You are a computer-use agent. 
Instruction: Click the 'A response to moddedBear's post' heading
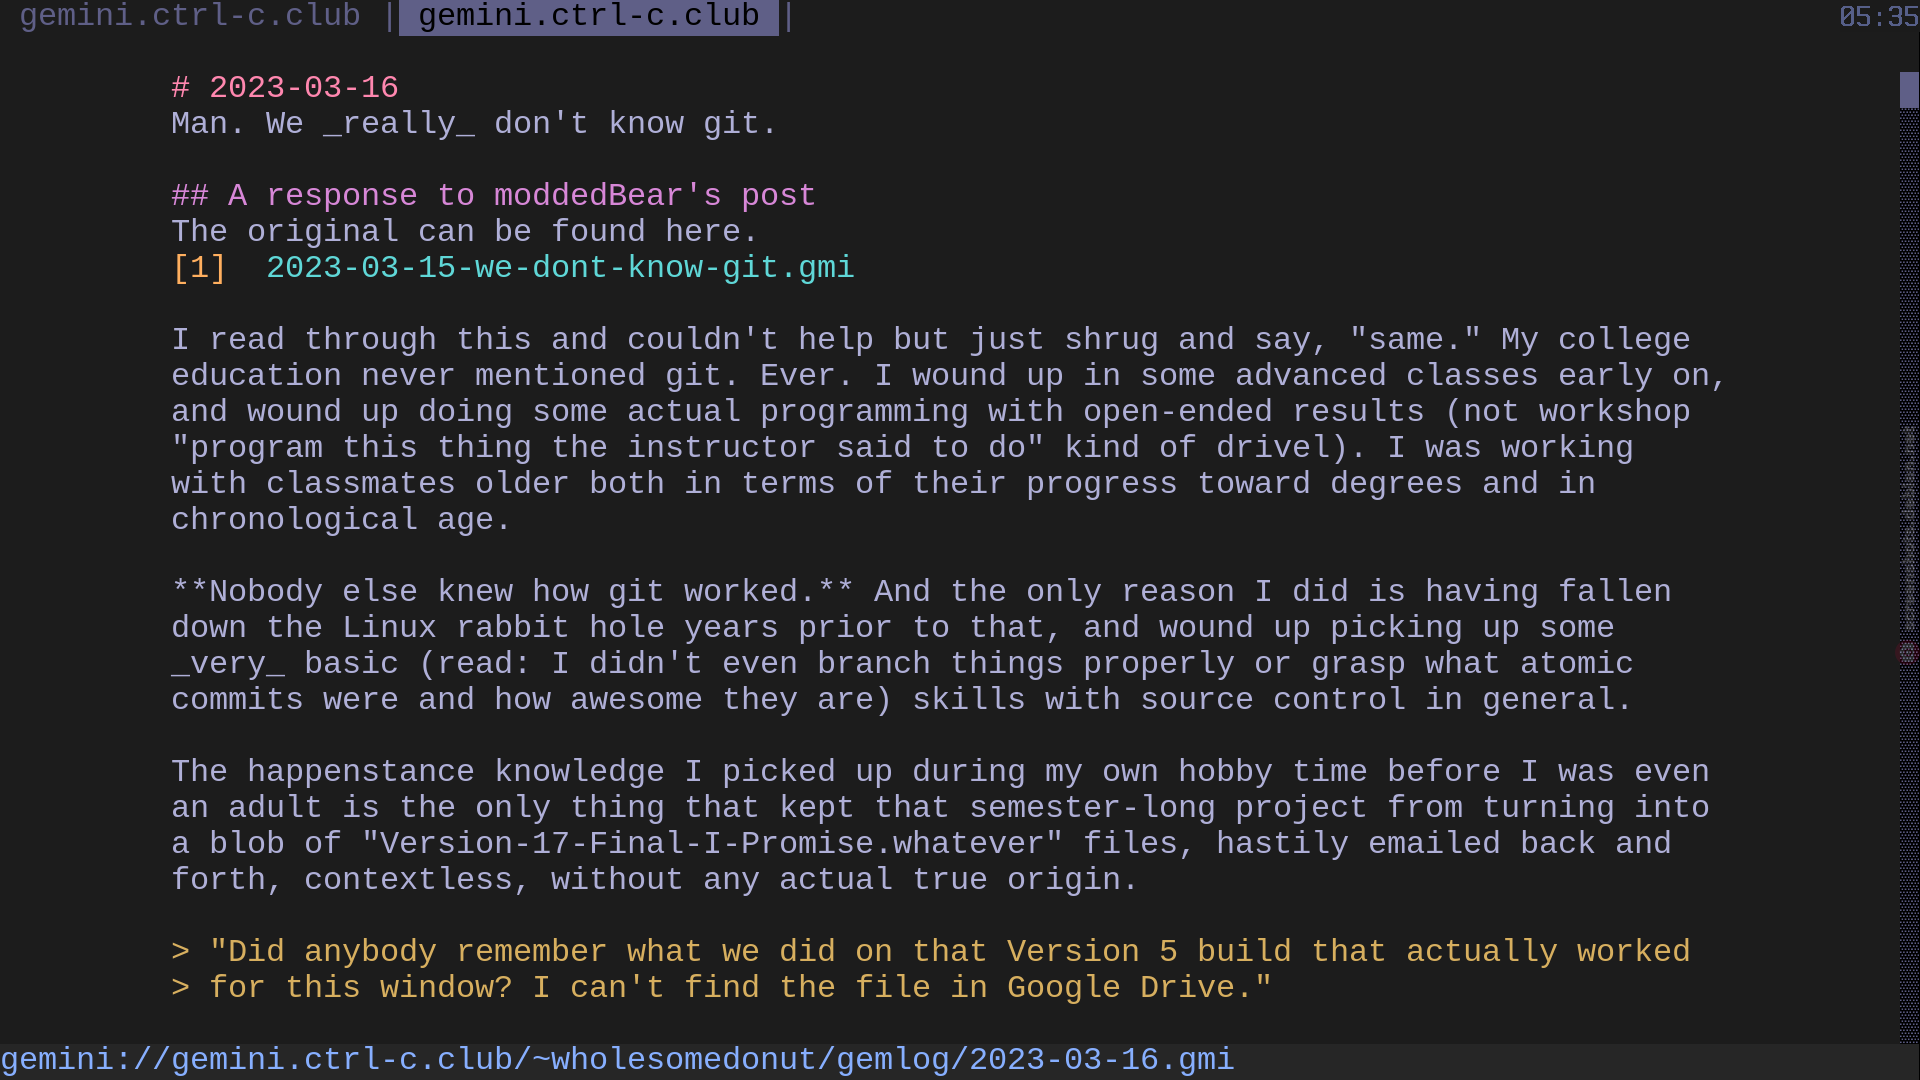tap(493, 196)
